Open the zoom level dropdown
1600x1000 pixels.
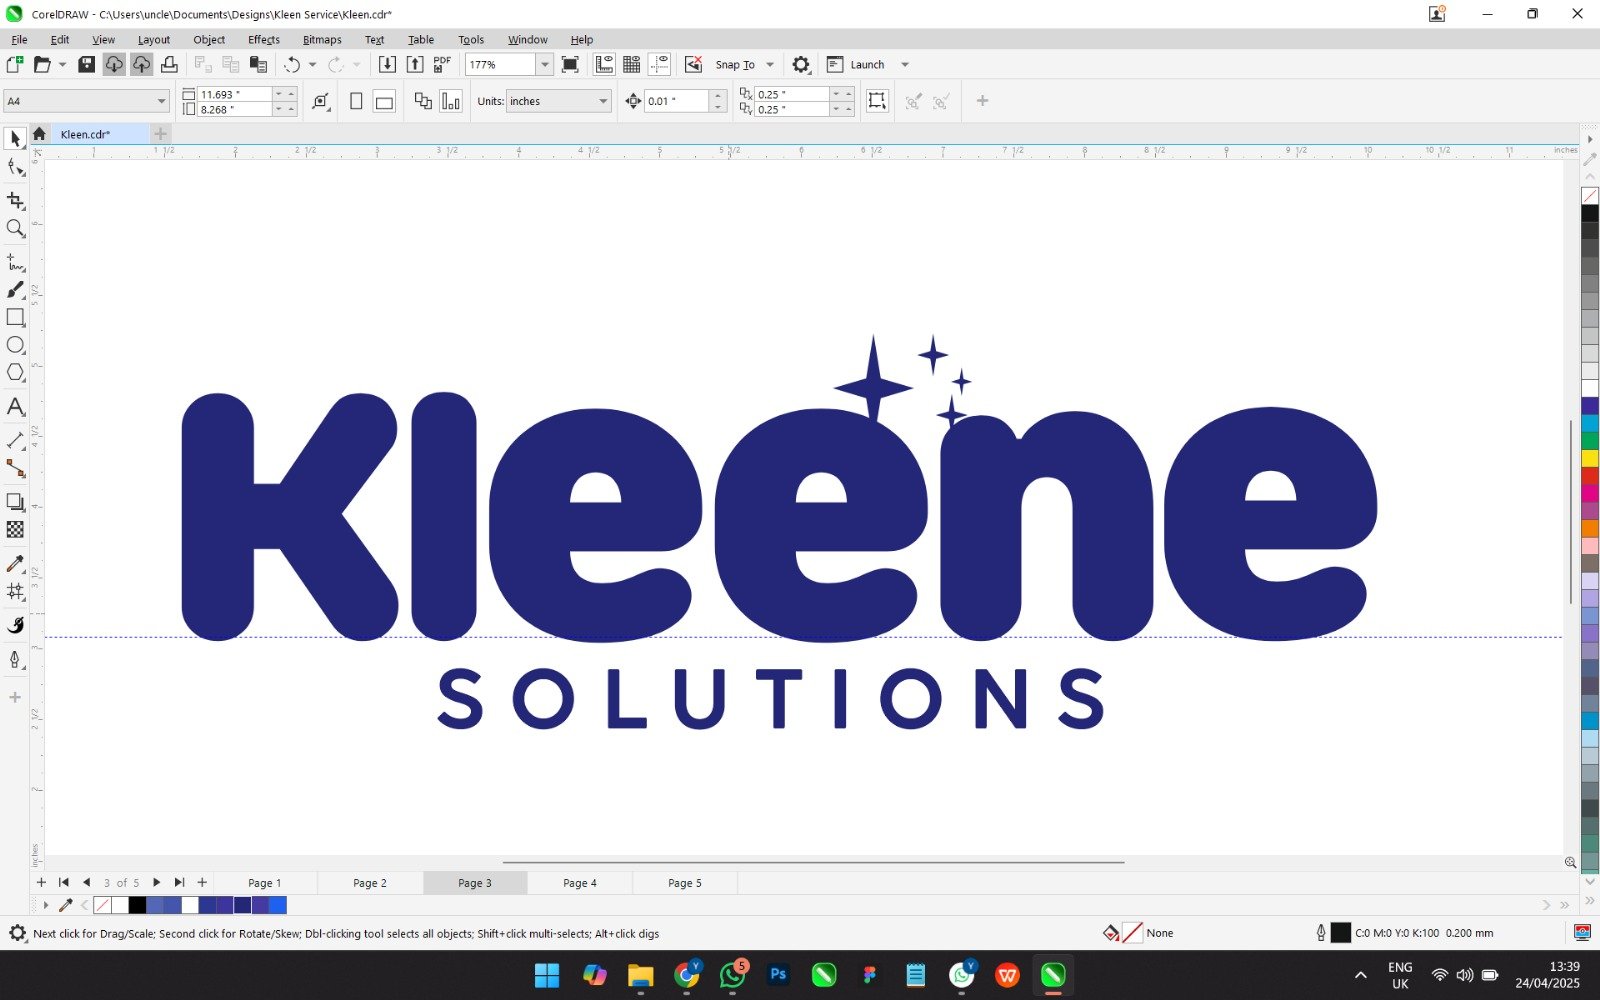point(545,64)
